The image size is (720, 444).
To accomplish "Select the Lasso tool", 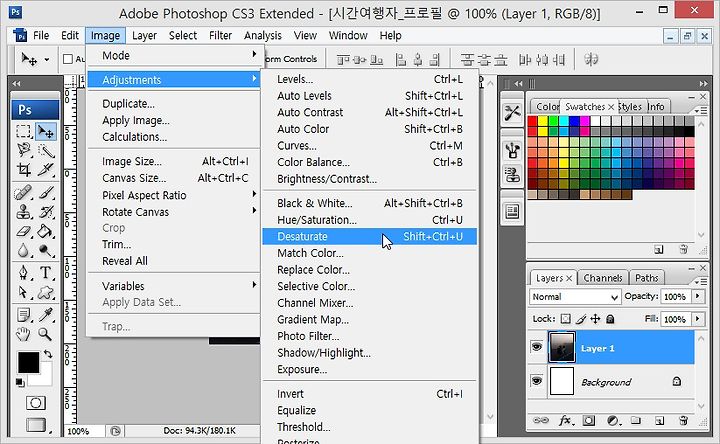I will (23, 150).
